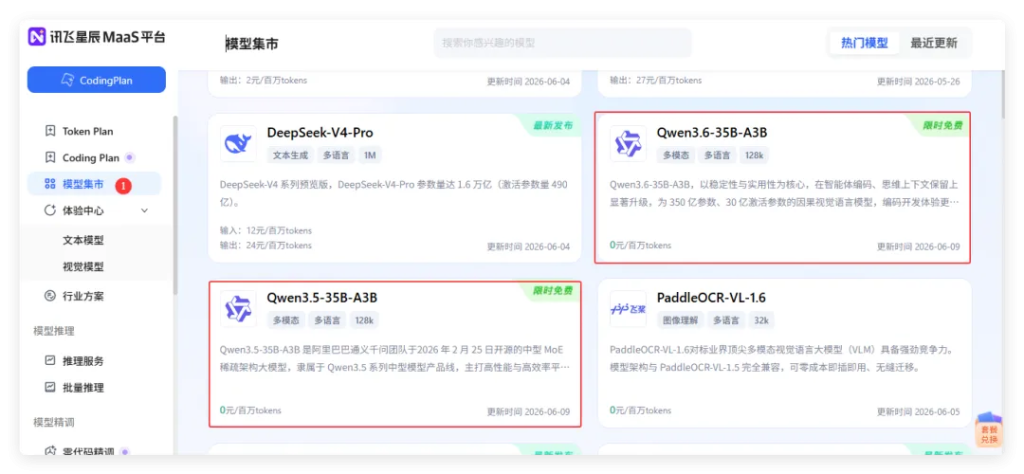Click the Qwen3.5-35B-A3B model logo
The image size is (1024, 474).
238,309
